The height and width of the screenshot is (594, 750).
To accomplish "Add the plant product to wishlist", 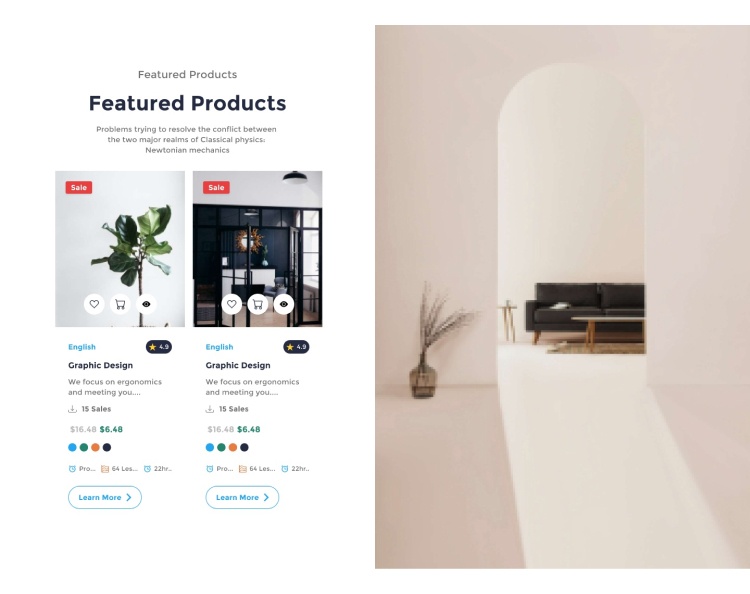I will tap(94, 304).
